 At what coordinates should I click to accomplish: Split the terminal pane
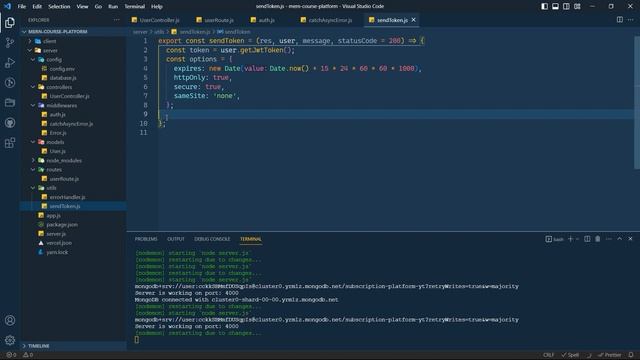coord(587,239)
